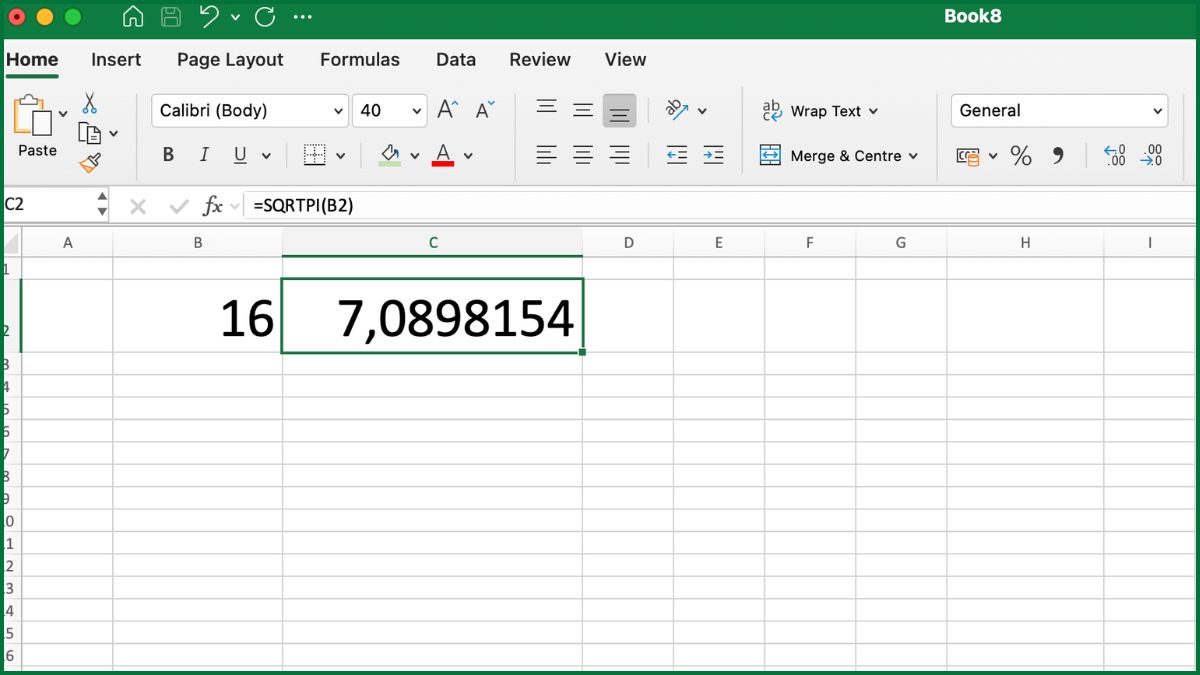
Task: Select the center align icon
Action: coord(583,155)
